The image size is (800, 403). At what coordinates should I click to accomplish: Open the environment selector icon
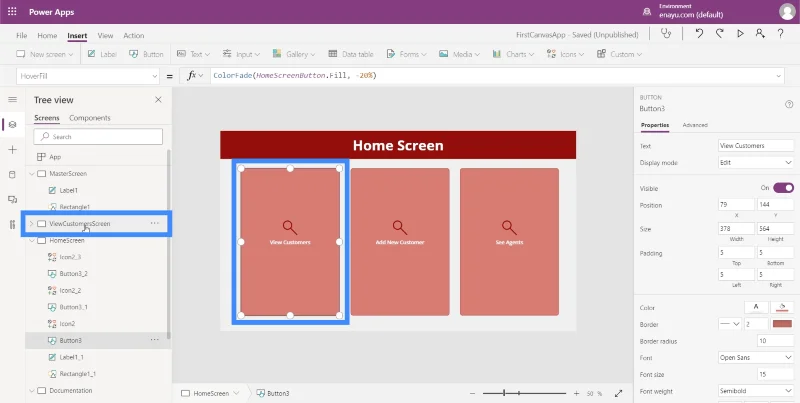647,11
